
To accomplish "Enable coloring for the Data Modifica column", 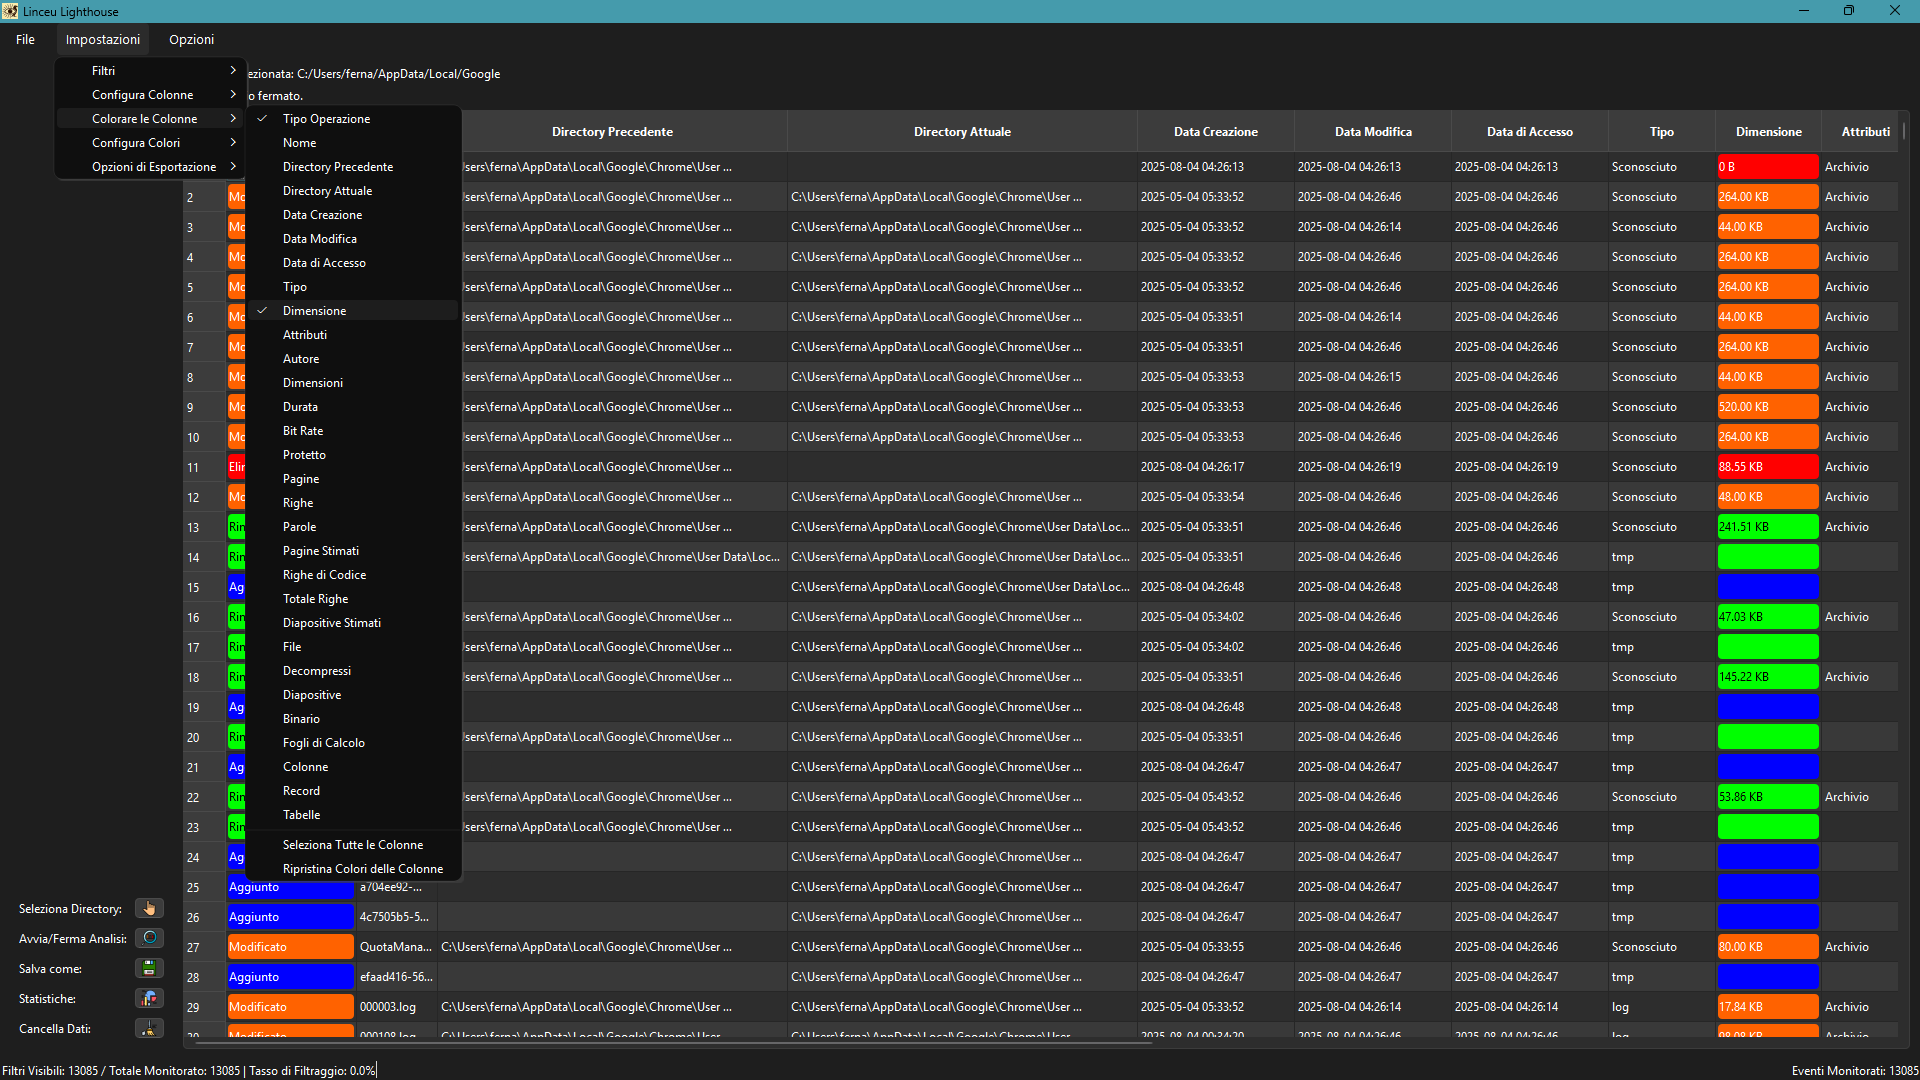I will 319,239.
